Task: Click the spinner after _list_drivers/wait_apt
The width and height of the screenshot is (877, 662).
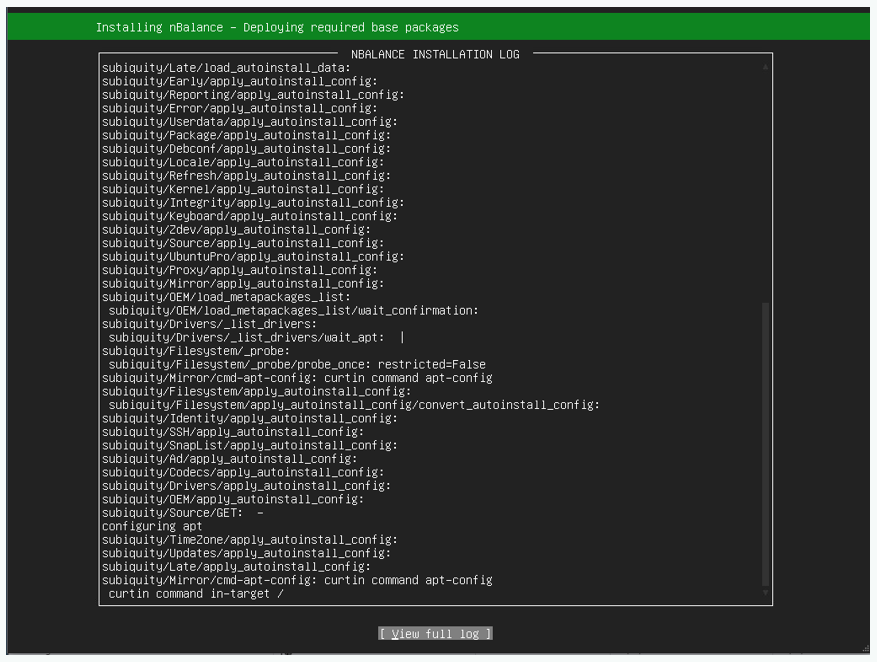Action: coord(402,338)
